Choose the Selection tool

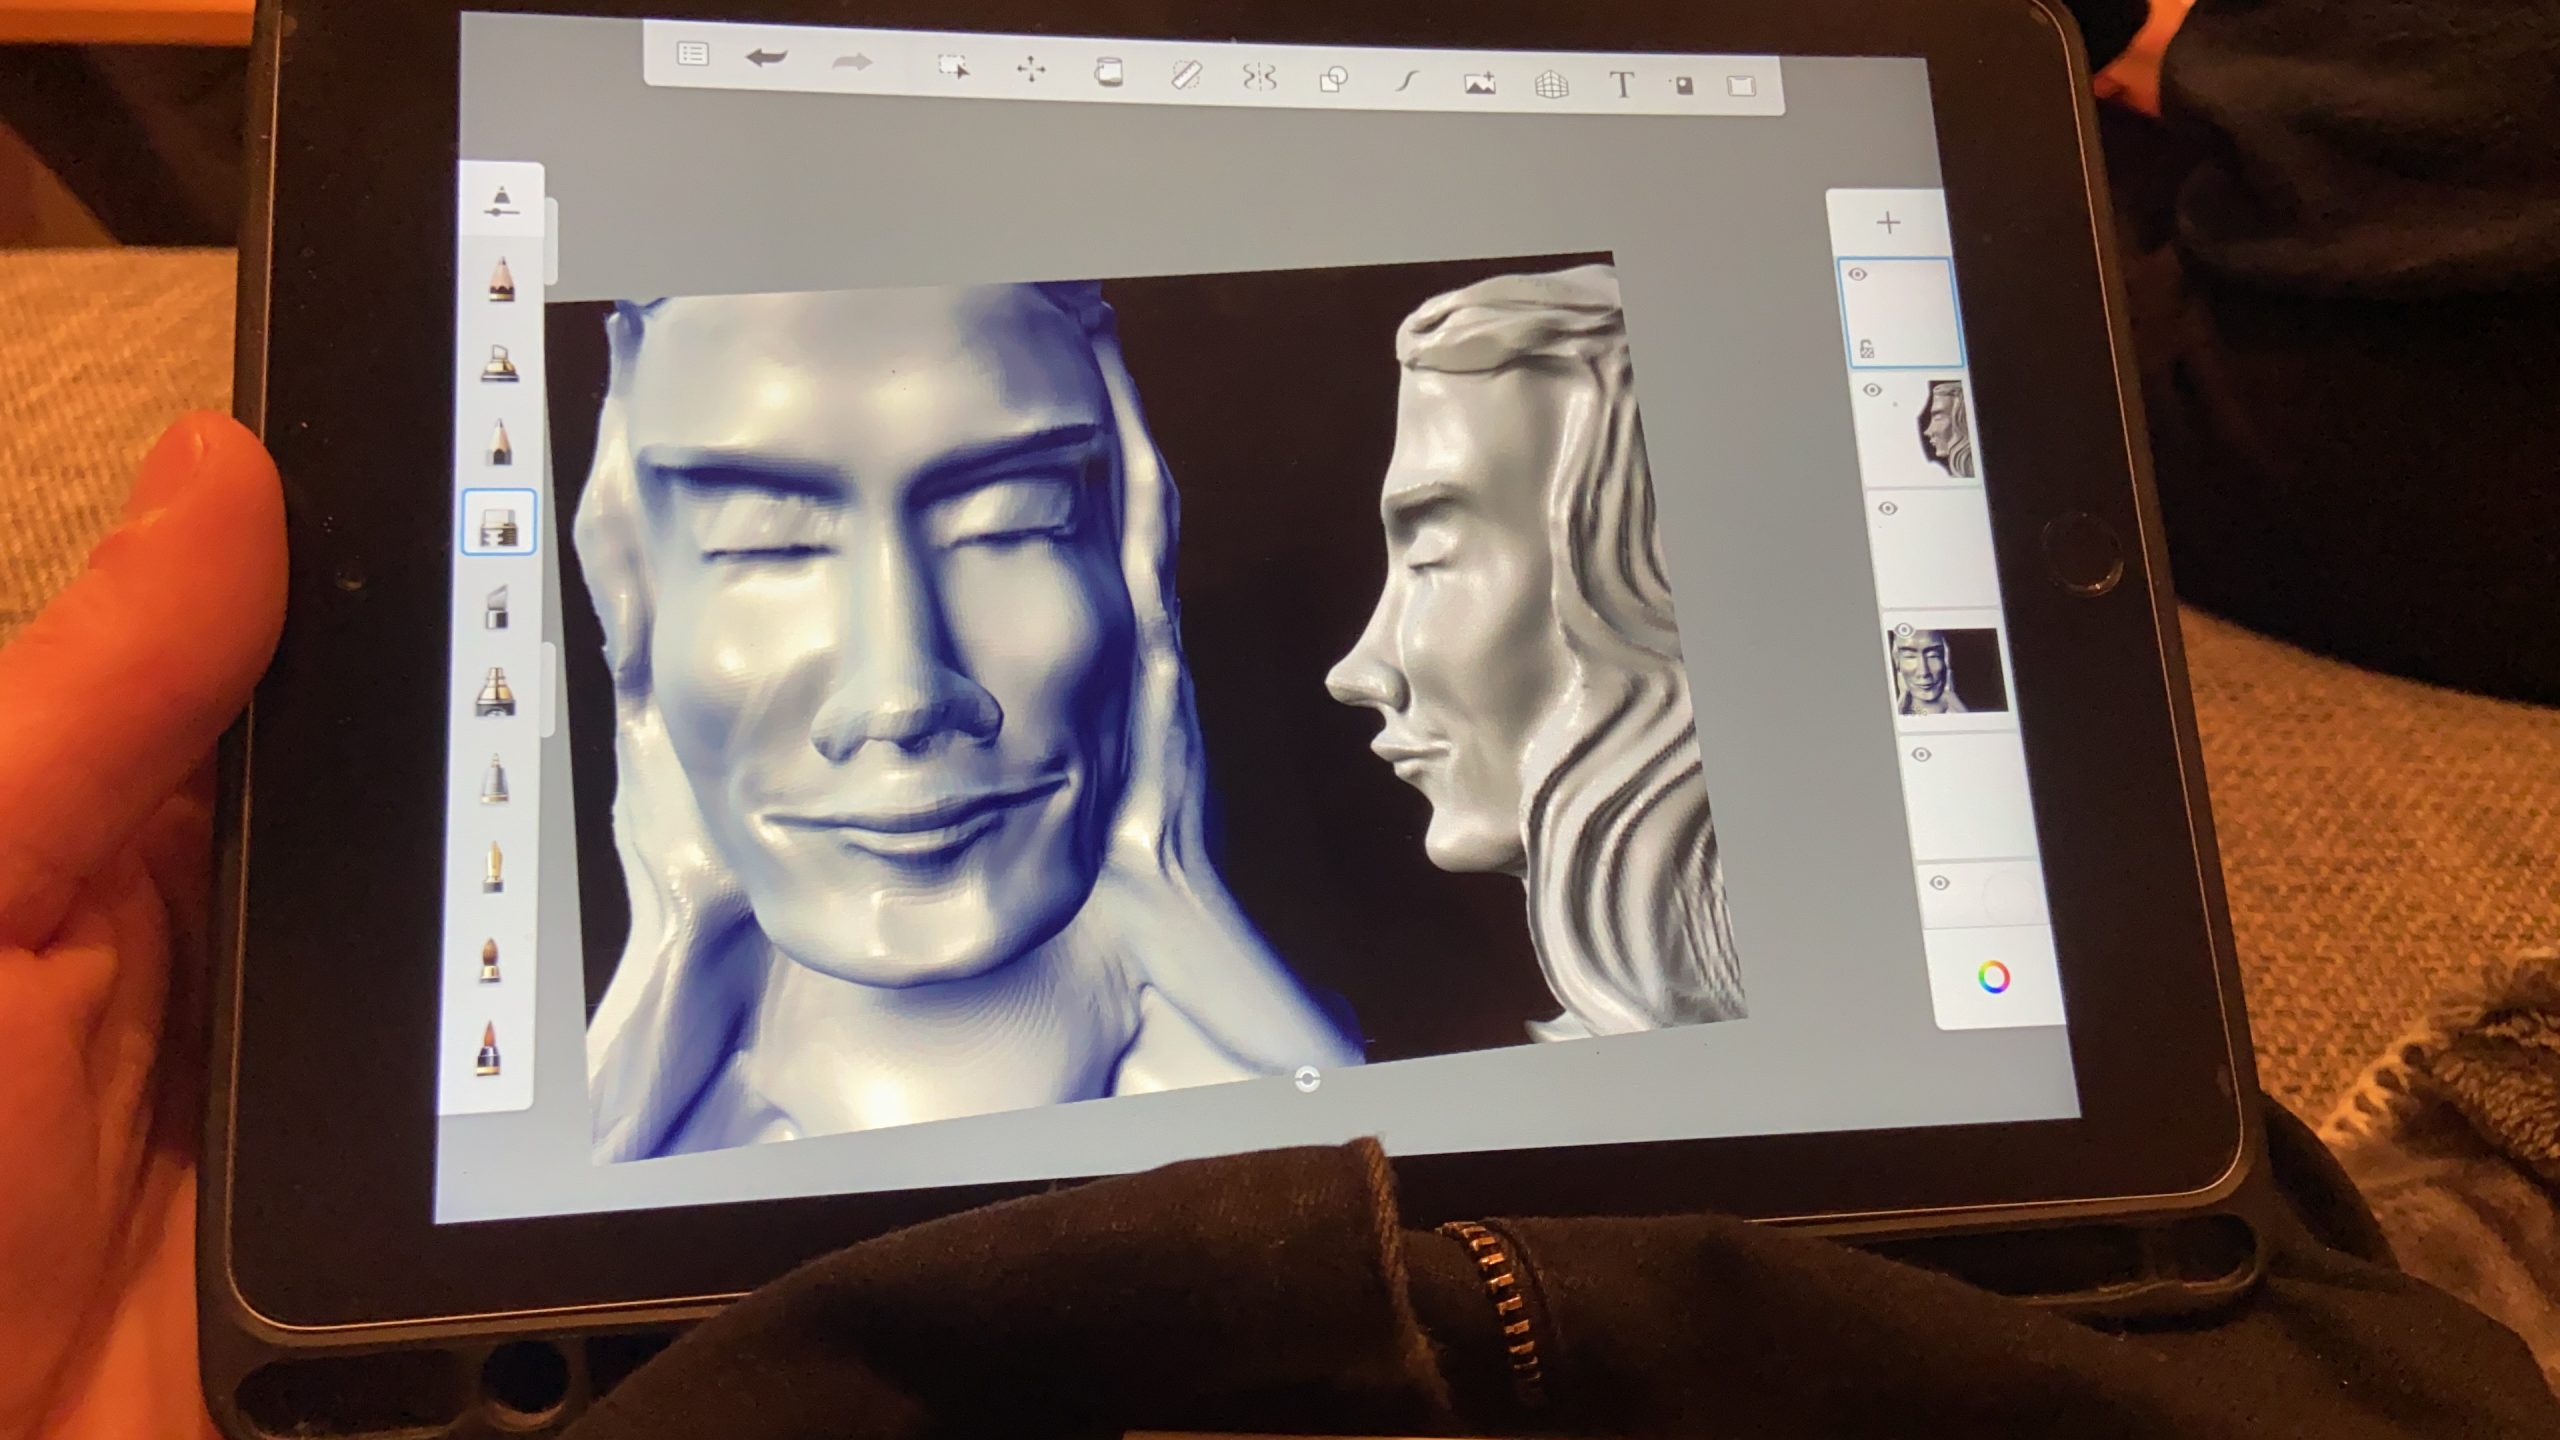(953, 67)
